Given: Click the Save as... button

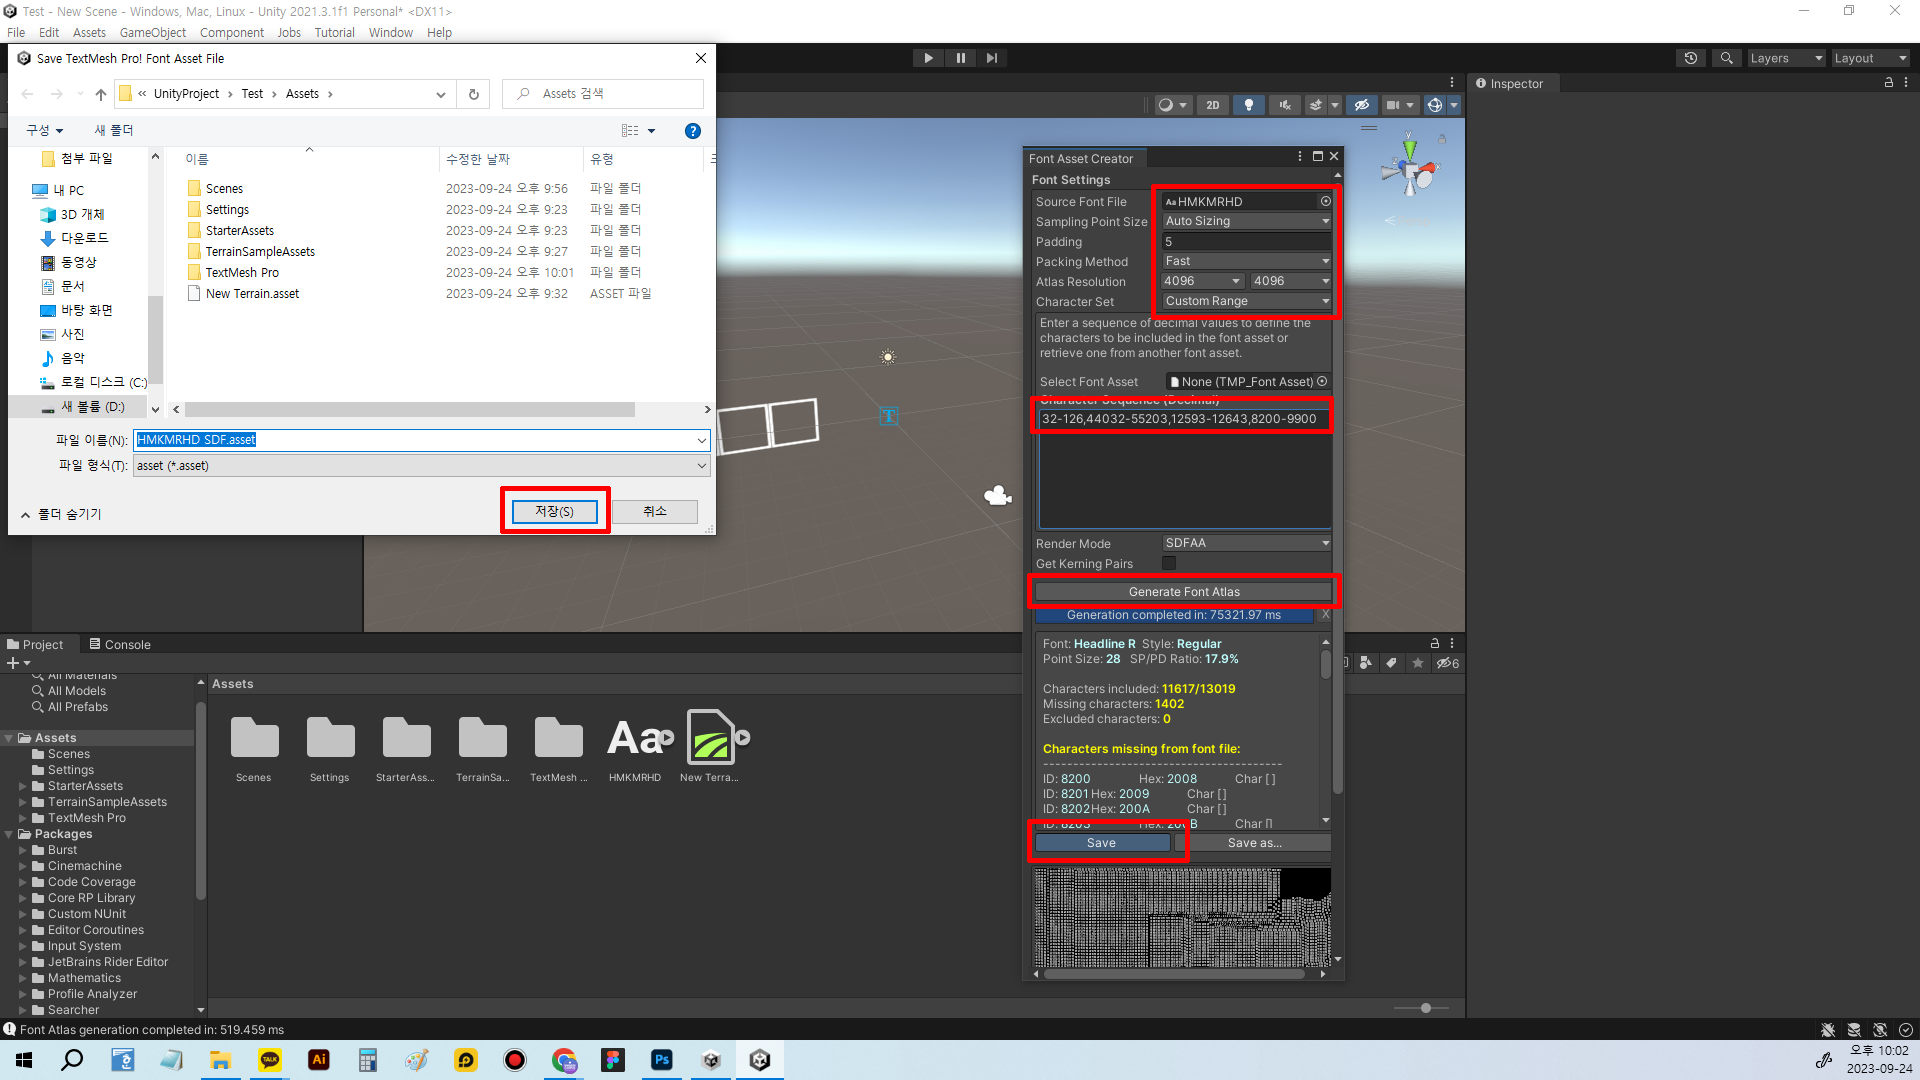Looking at the screenshot, I should coord(1254,843).
